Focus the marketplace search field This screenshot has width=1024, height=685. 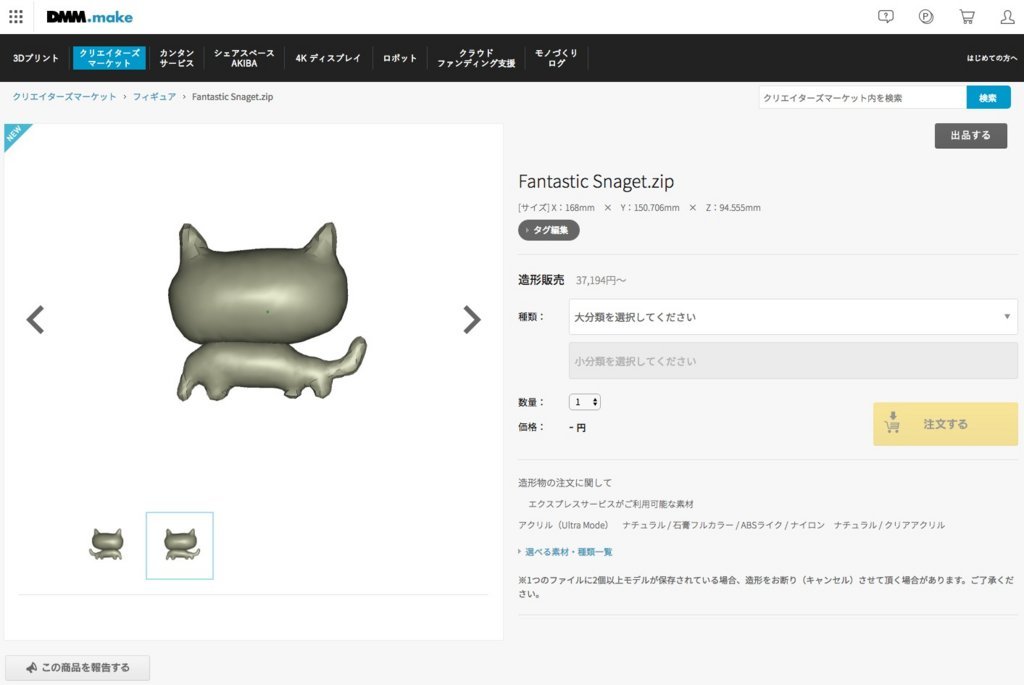[862, 97]
